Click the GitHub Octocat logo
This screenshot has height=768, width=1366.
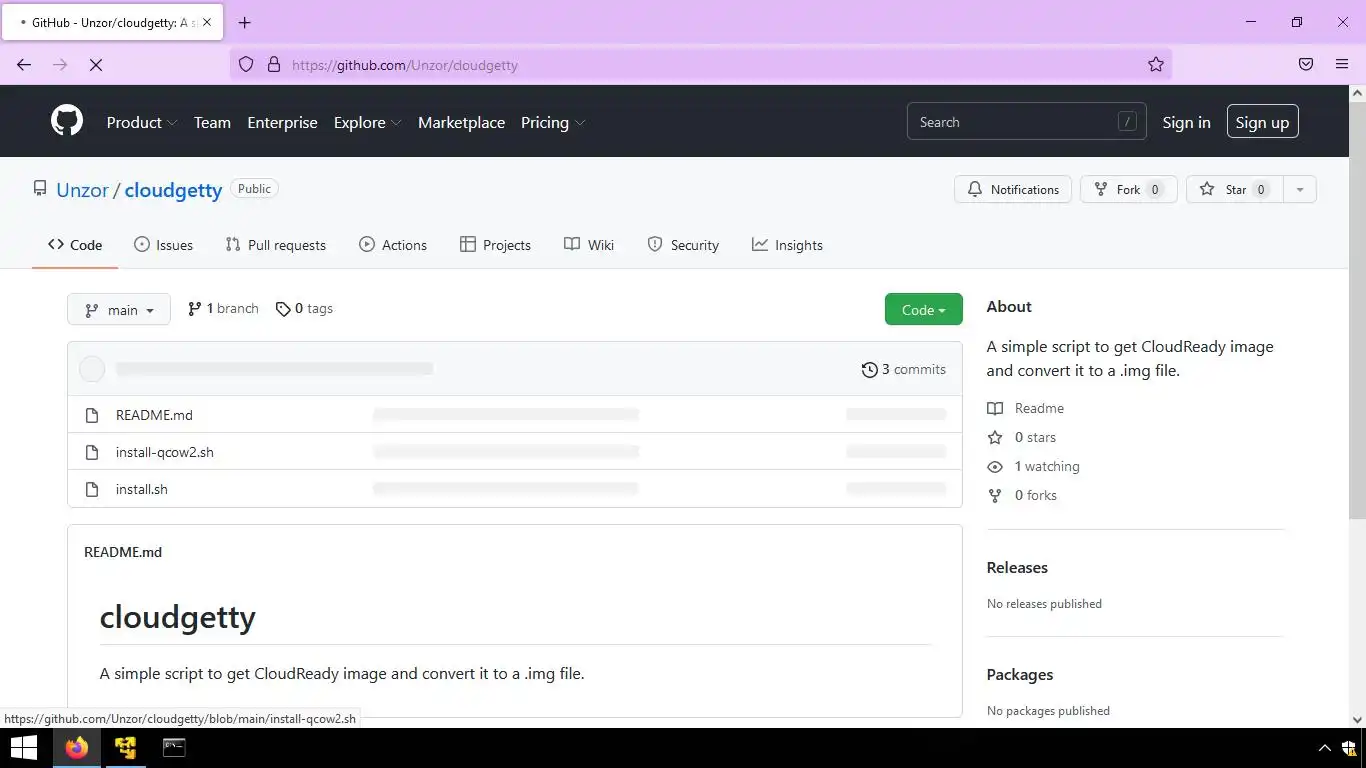[67, 122]
